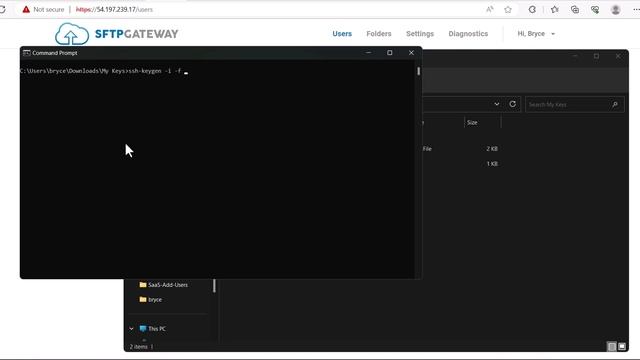Expand File Explorer address bar history dropdown
Image resolution: width=640 pixels, height=360 pixels.
pyautogui.click(x=497, y=104)
